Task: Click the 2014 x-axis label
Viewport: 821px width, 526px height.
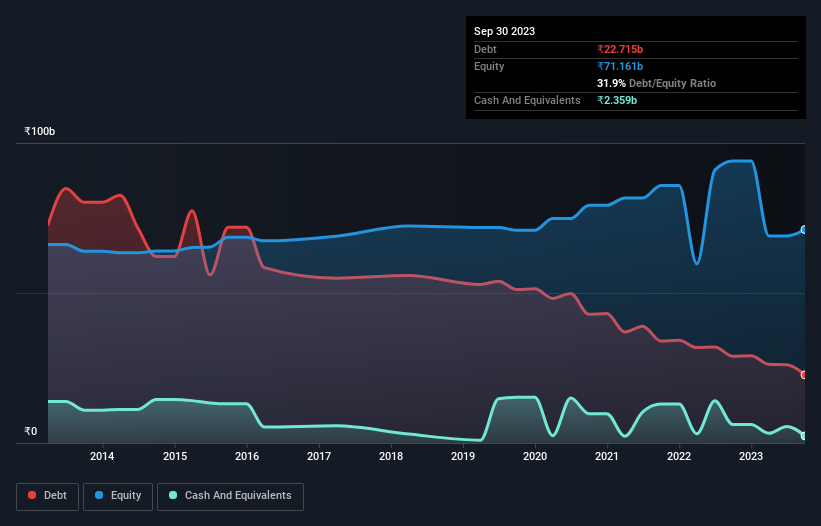Action: [x=102, y=456]
